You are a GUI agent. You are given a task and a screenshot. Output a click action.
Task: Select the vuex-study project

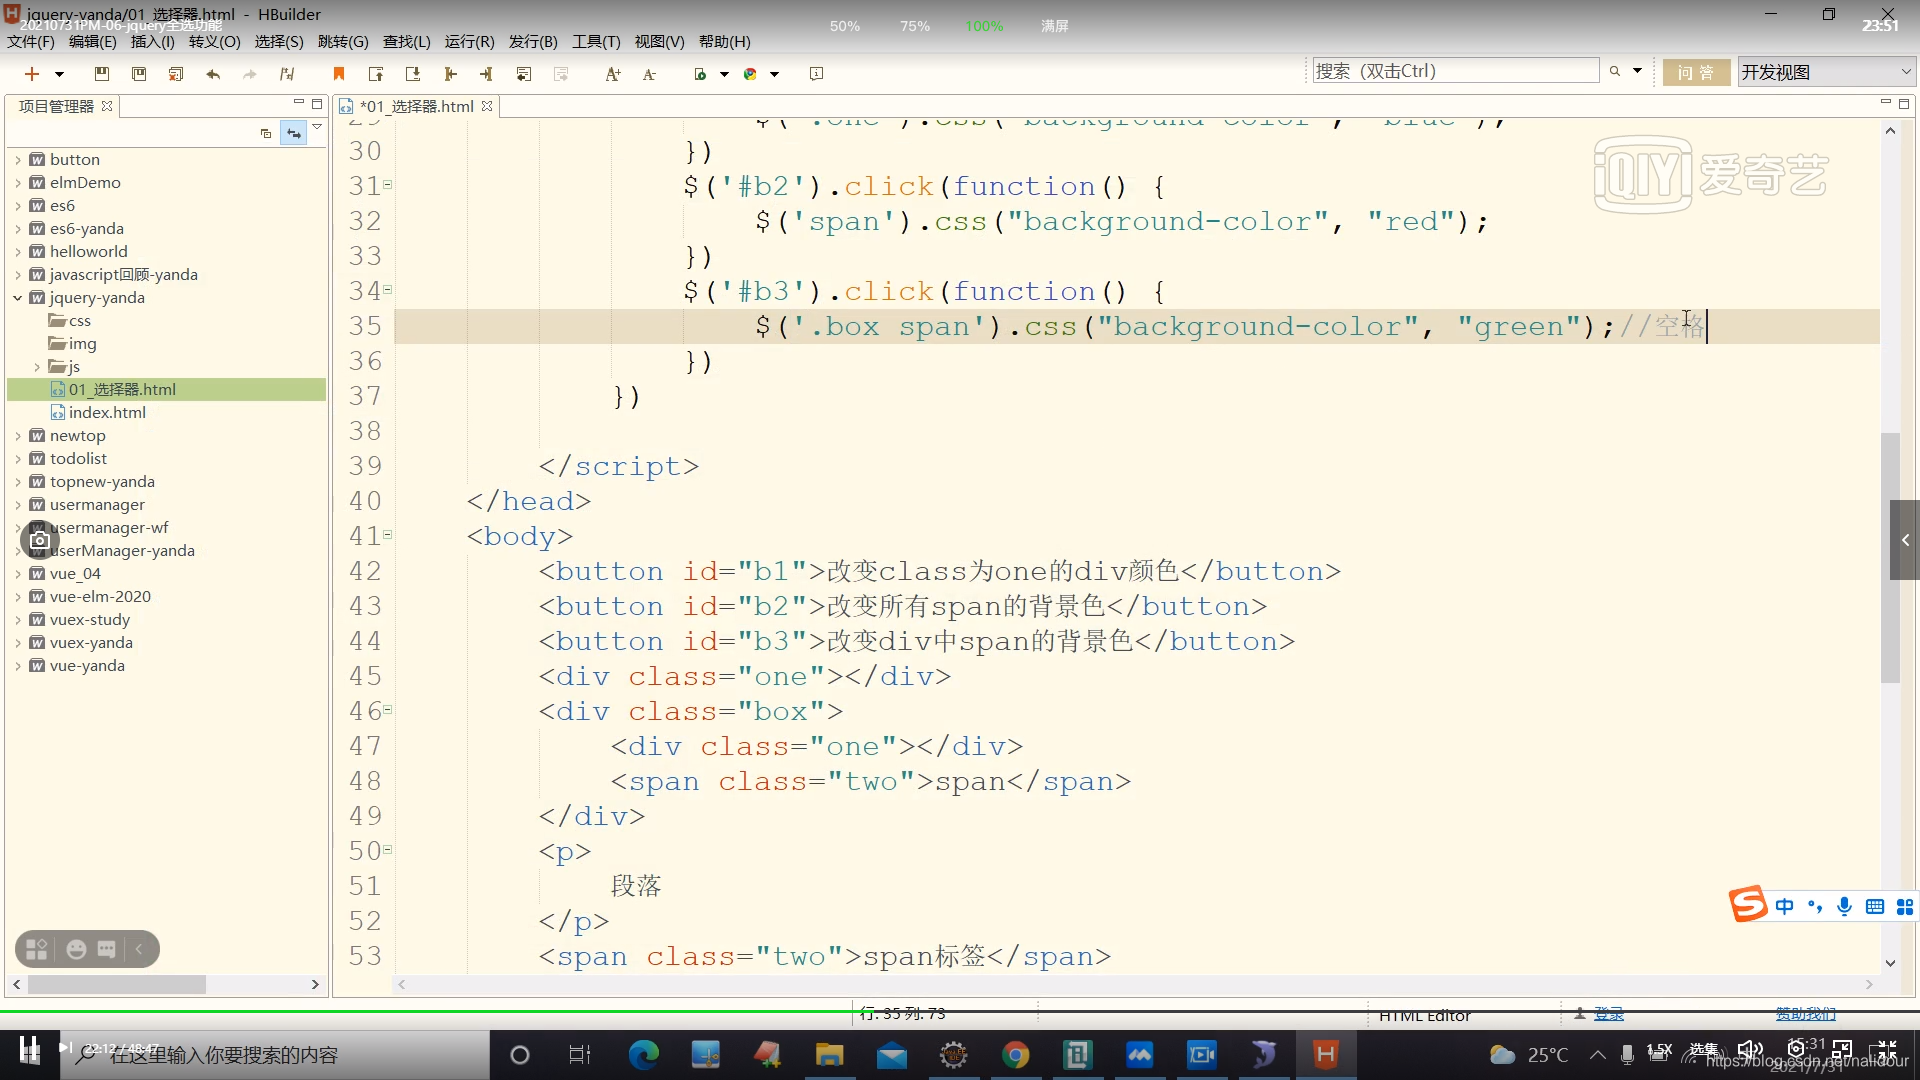point(90,620)
